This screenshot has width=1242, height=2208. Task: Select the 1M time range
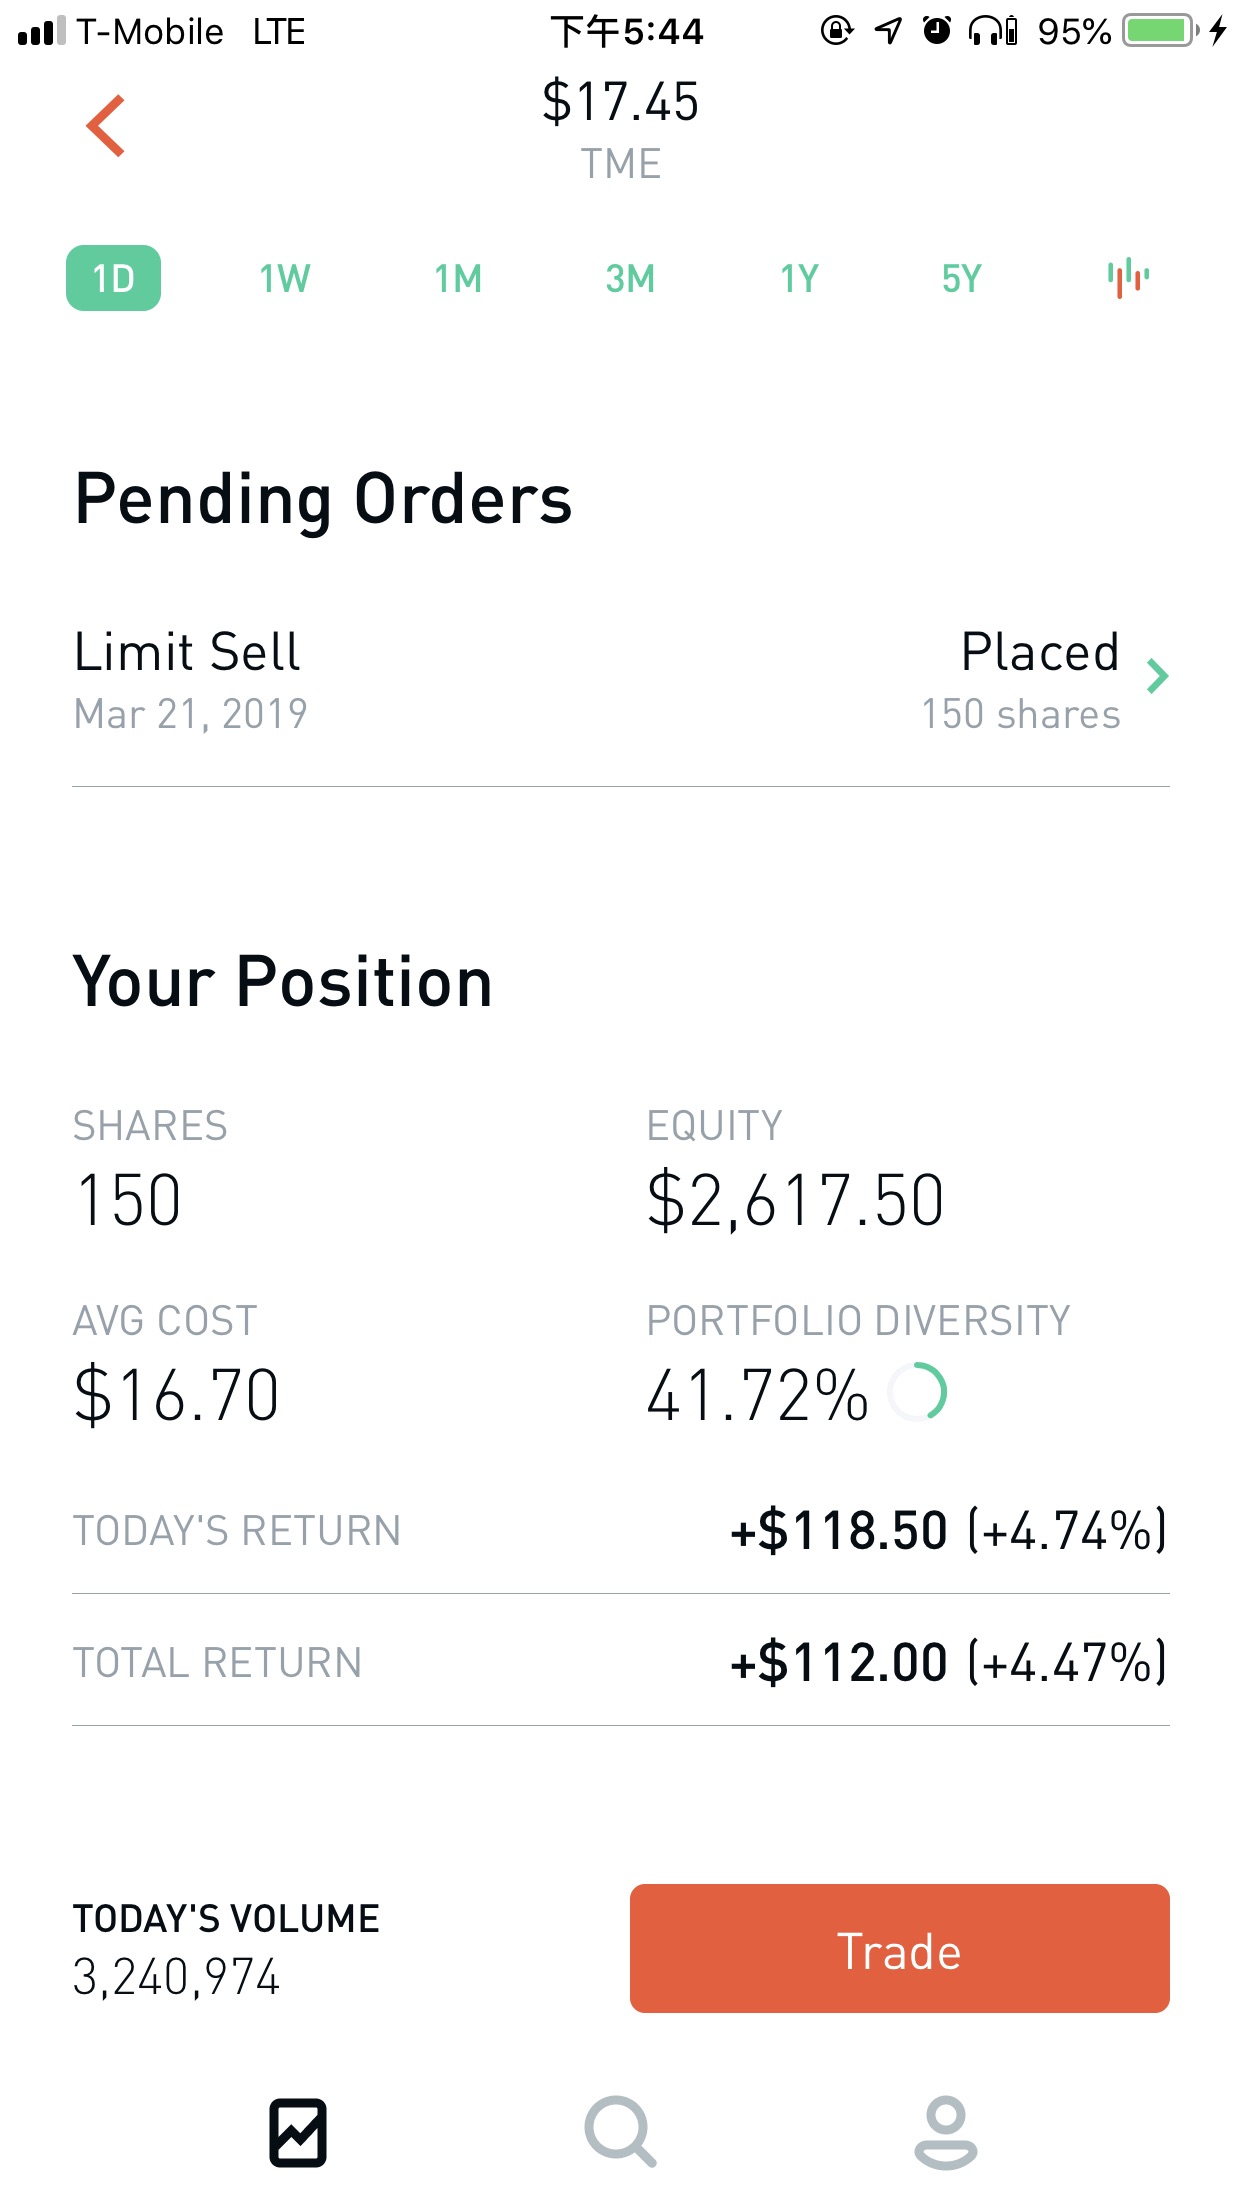pos(458,278)
